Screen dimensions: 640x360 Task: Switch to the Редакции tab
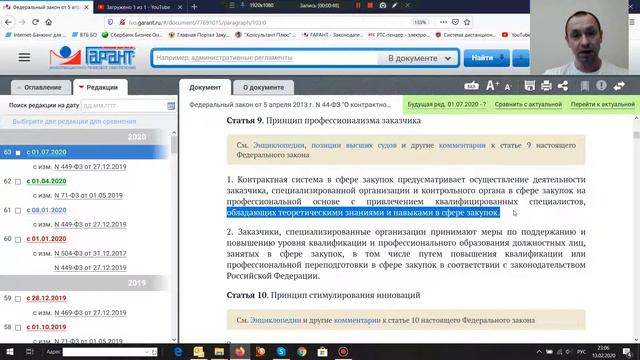[100, 87]
